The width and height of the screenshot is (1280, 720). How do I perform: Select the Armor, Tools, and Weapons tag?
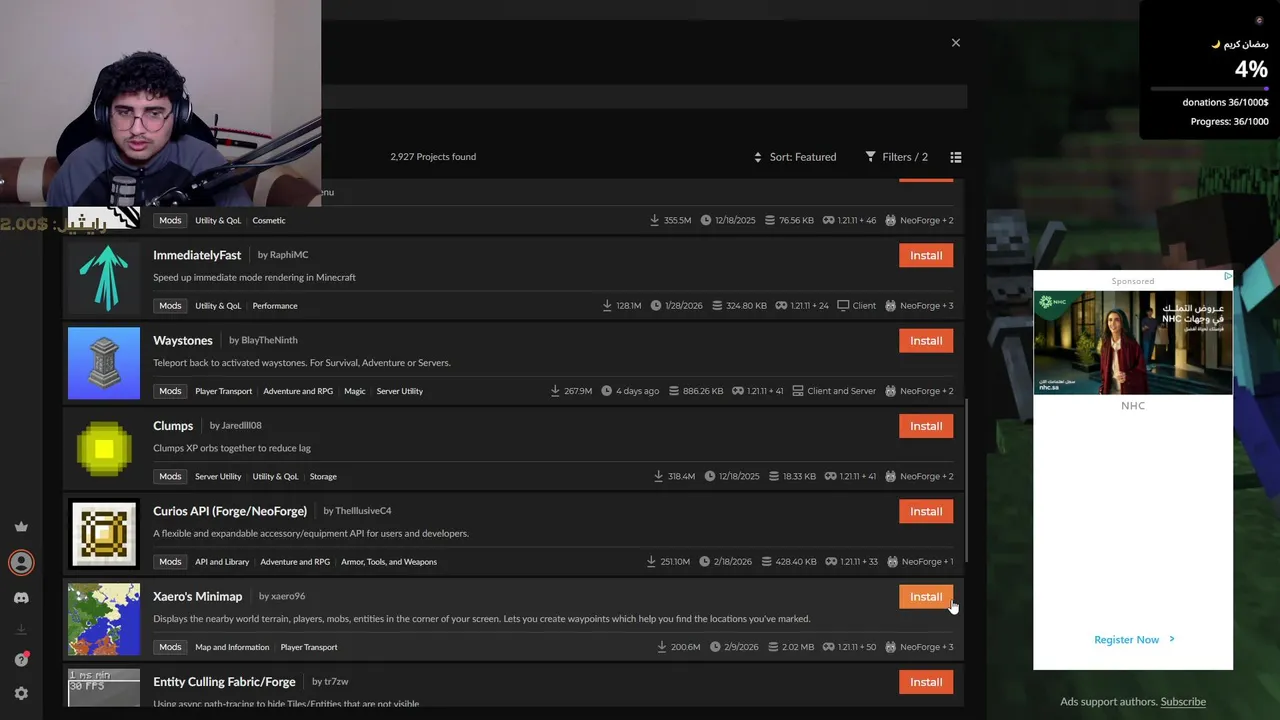tap(389, 562)
